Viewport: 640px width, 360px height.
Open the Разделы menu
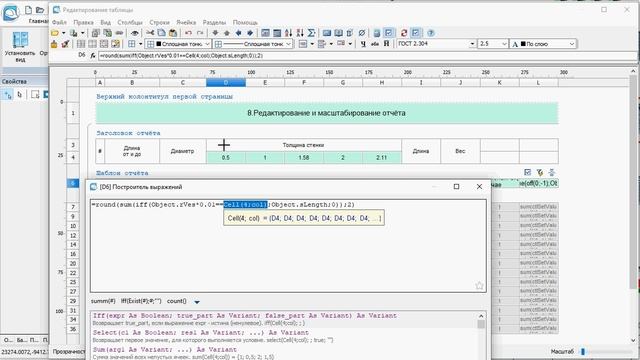(x=214, y=22)
